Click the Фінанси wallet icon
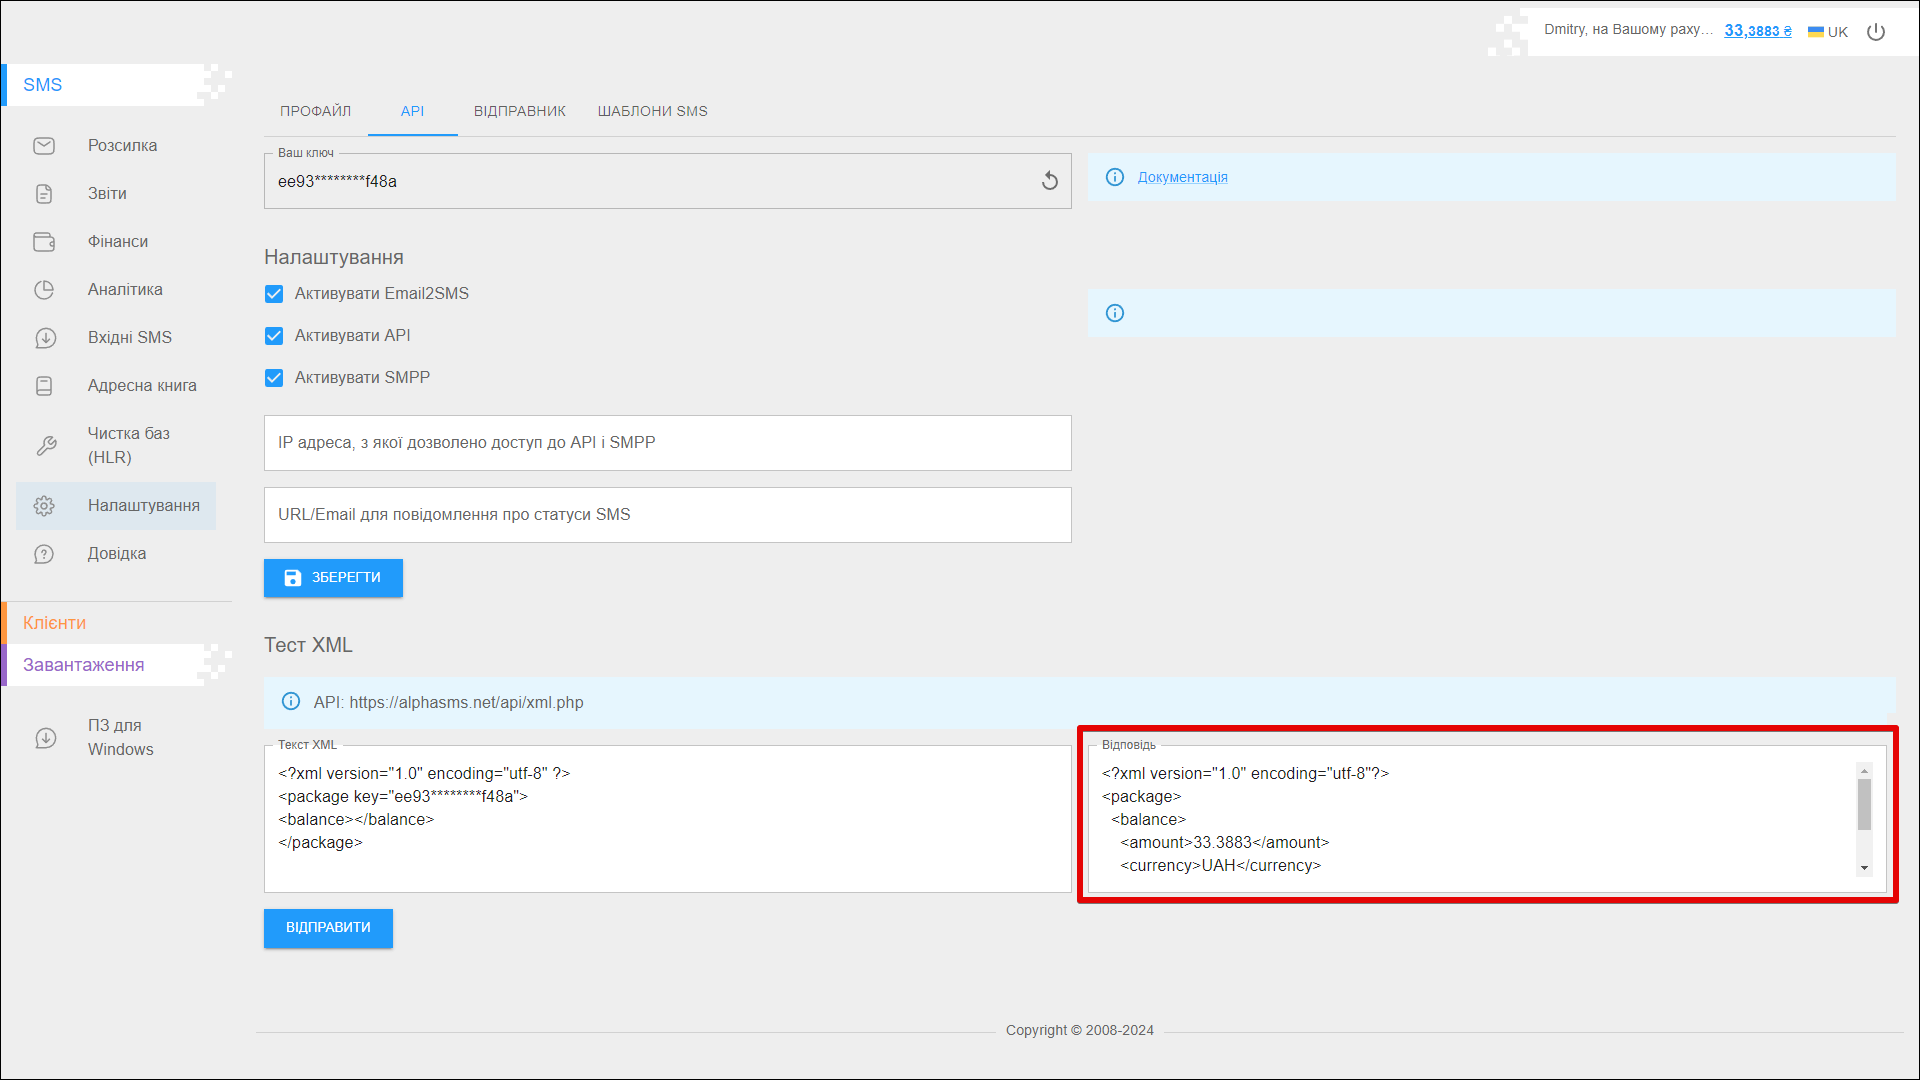The width and height of the screenshot is (1920, 1080). (x=44, y=242)
